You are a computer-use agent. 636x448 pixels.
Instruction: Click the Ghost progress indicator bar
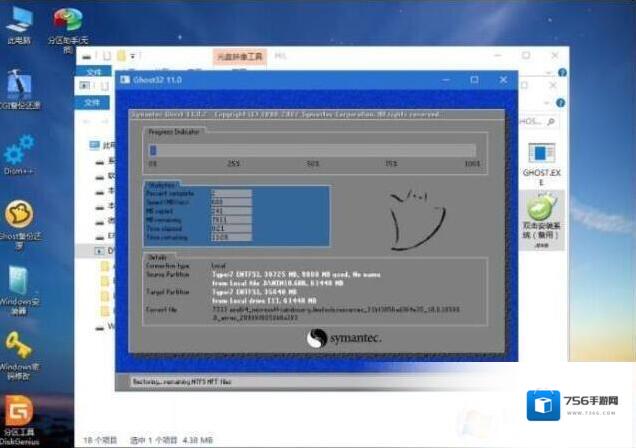(314, 150)
